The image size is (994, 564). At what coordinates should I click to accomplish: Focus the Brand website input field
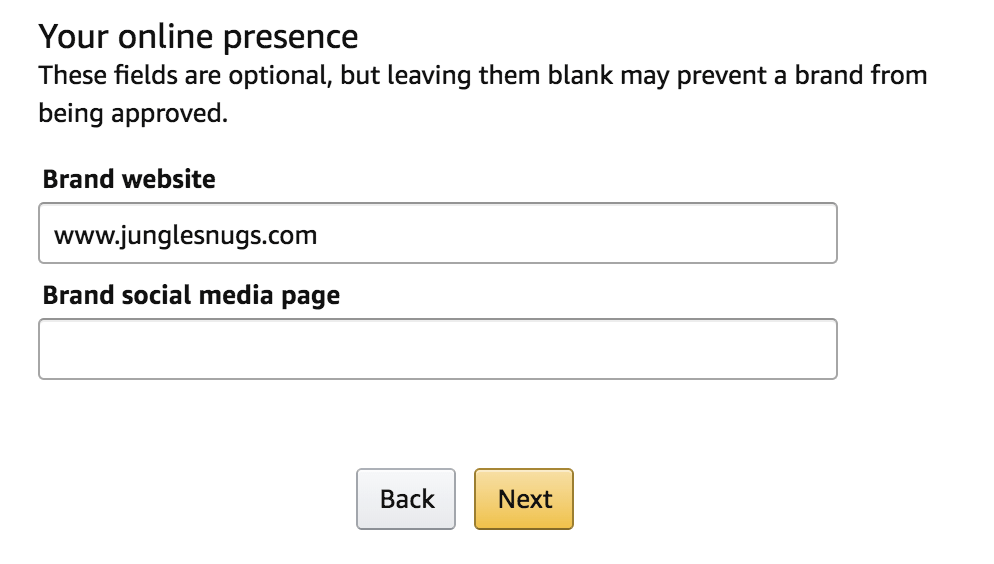[437, 234]
